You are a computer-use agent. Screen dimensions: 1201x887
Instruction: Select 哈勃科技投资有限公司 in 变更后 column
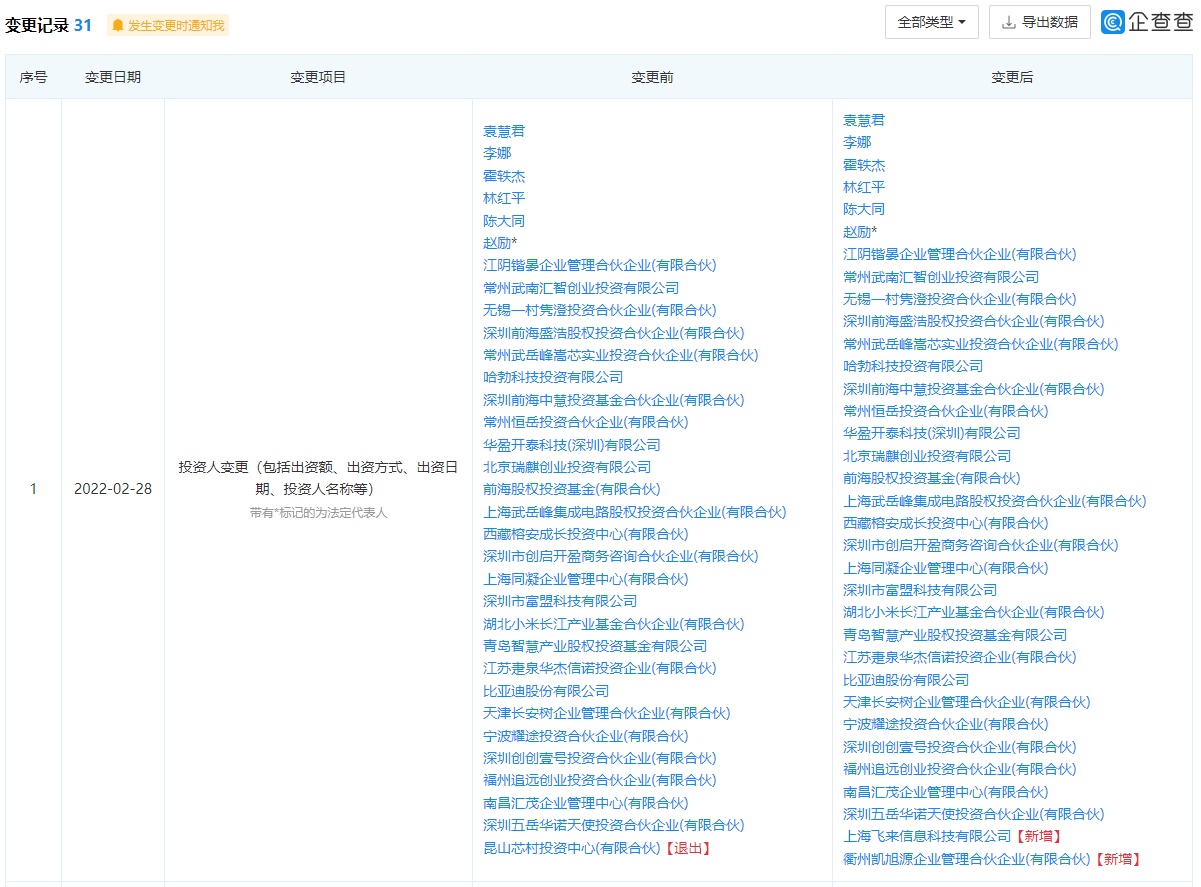tap(913, 366)
